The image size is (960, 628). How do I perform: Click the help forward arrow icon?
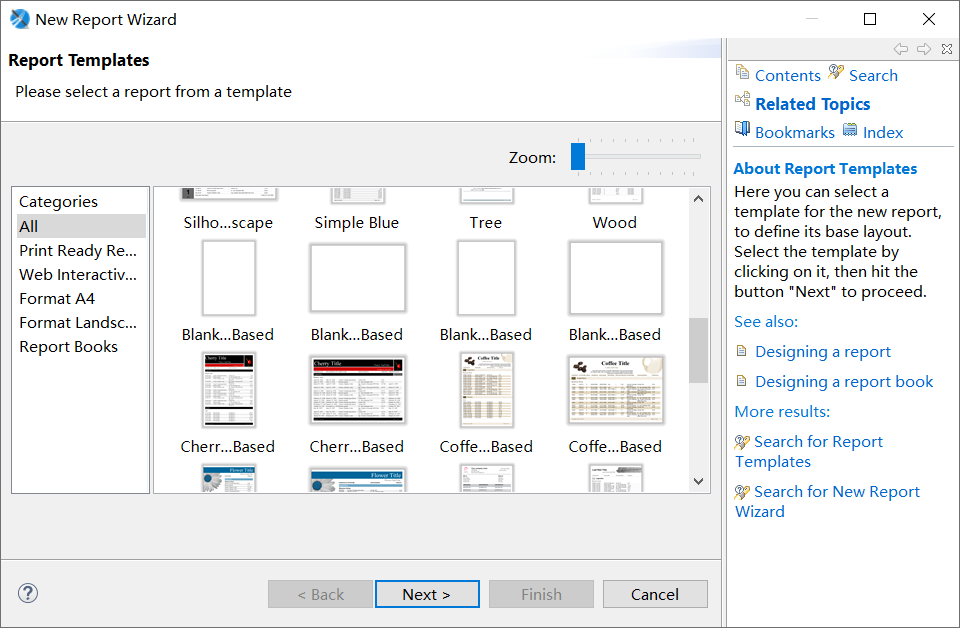[x=923, y=49]
